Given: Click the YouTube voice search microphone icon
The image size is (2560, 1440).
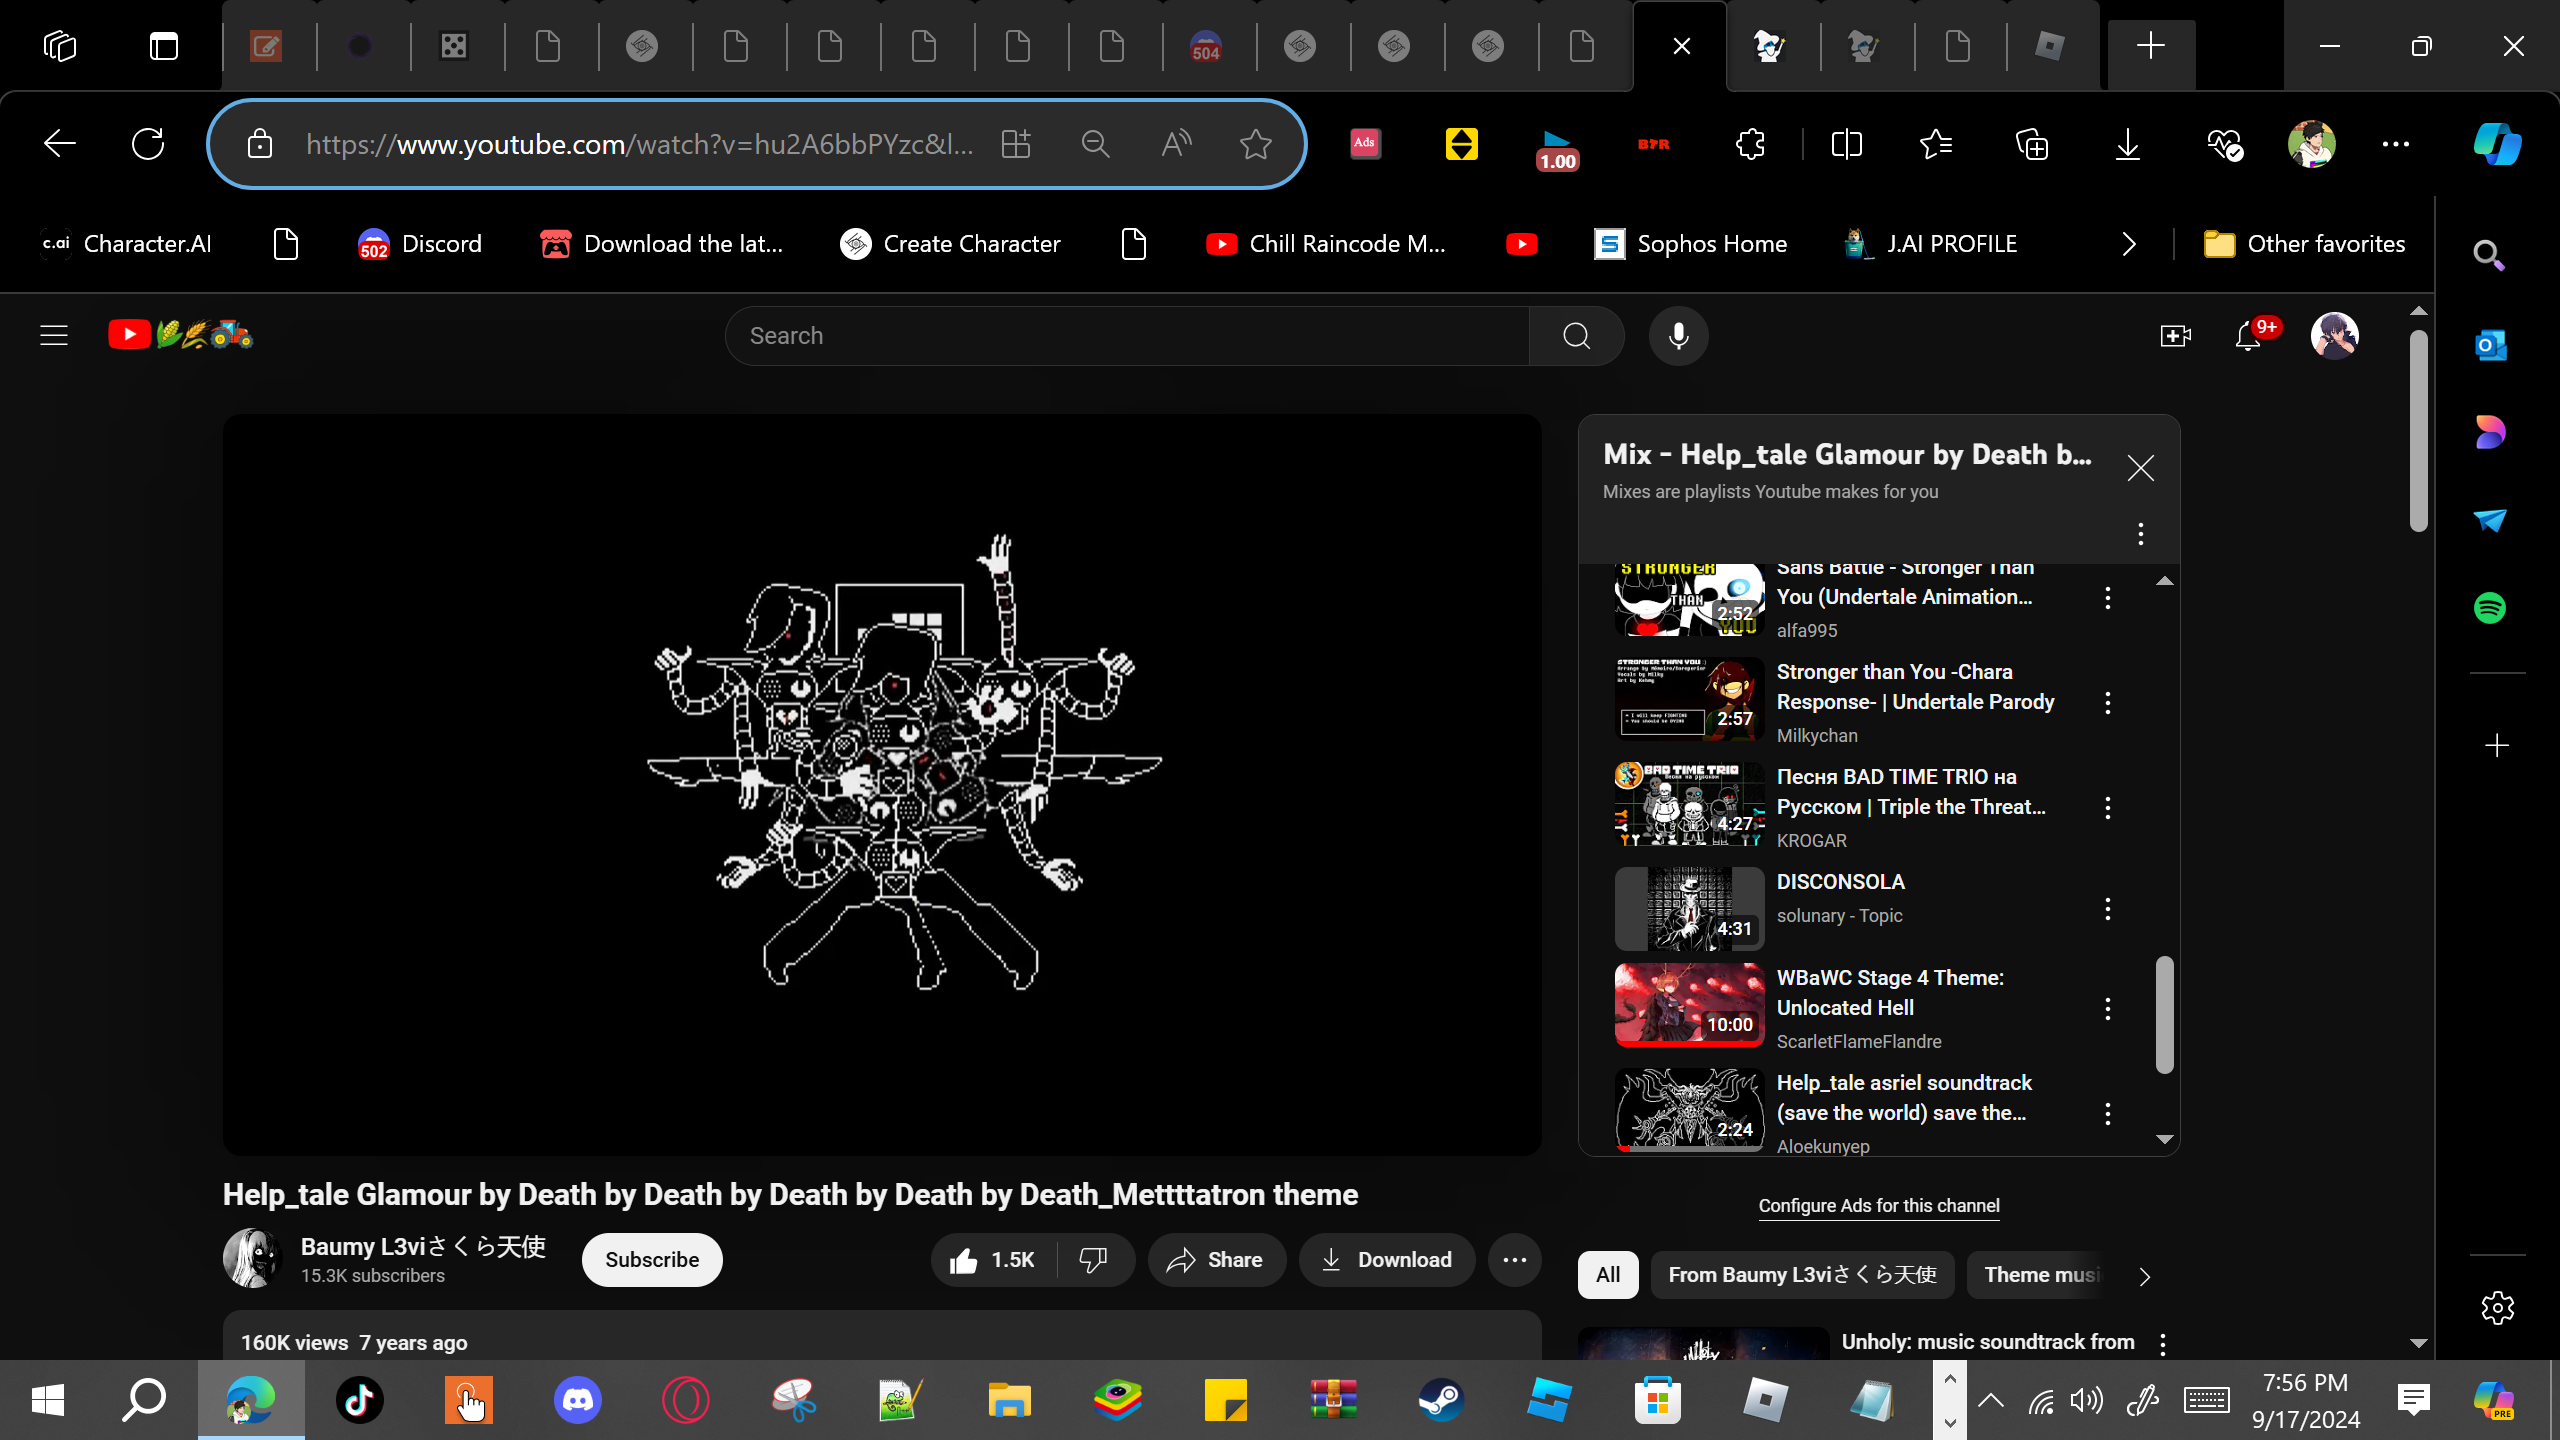Looking at the screenshot, I should pos(1678,336).
